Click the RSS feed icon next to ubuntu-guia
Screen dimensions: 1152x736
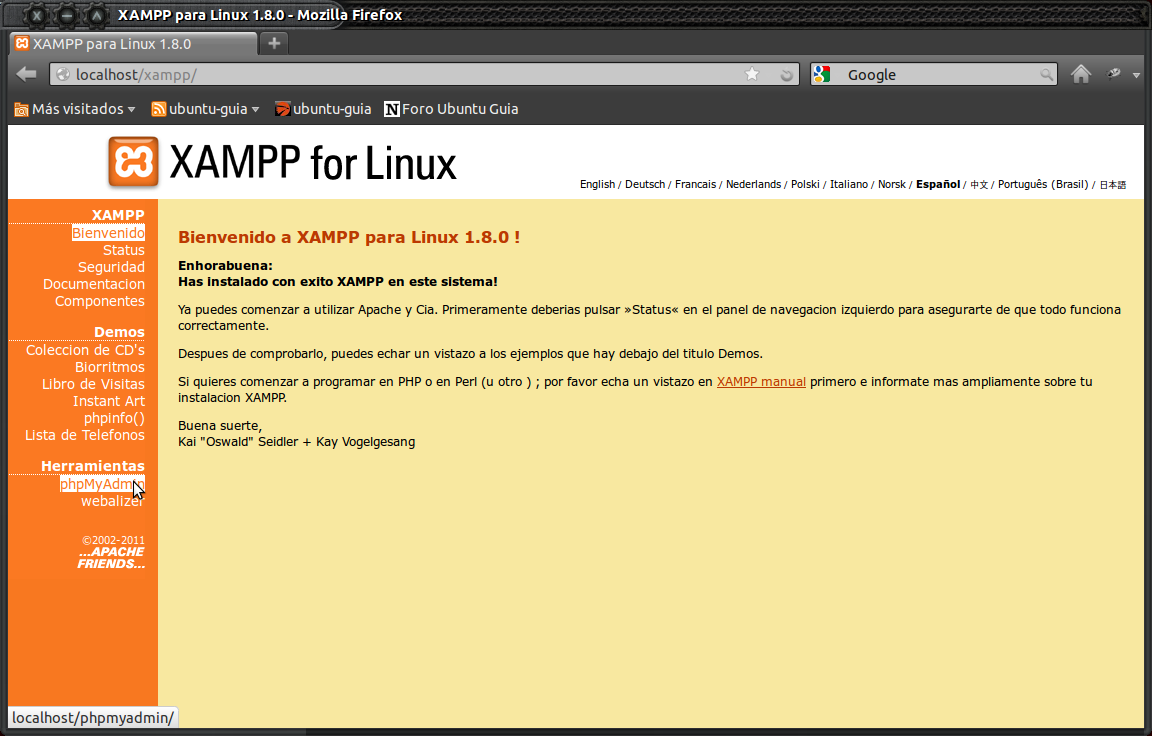(158, 110)
